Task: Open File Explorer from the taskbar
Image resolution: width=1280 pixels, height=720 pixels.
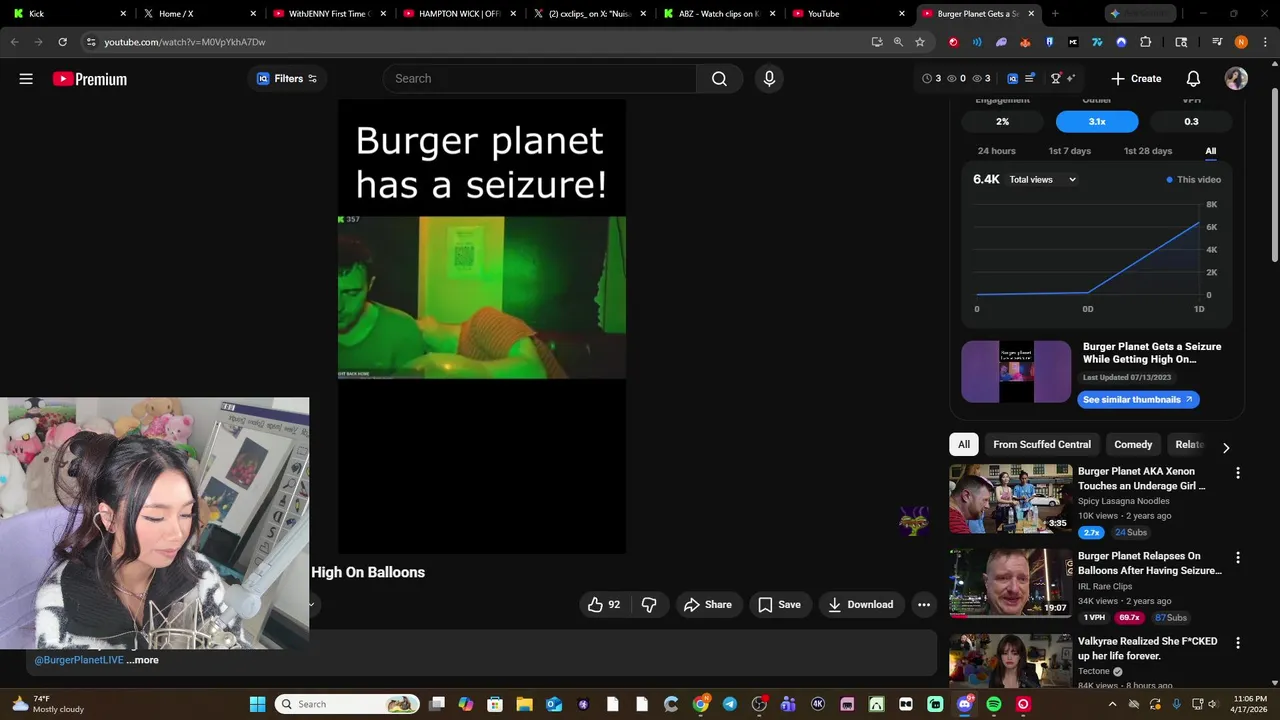Action: 524,704
